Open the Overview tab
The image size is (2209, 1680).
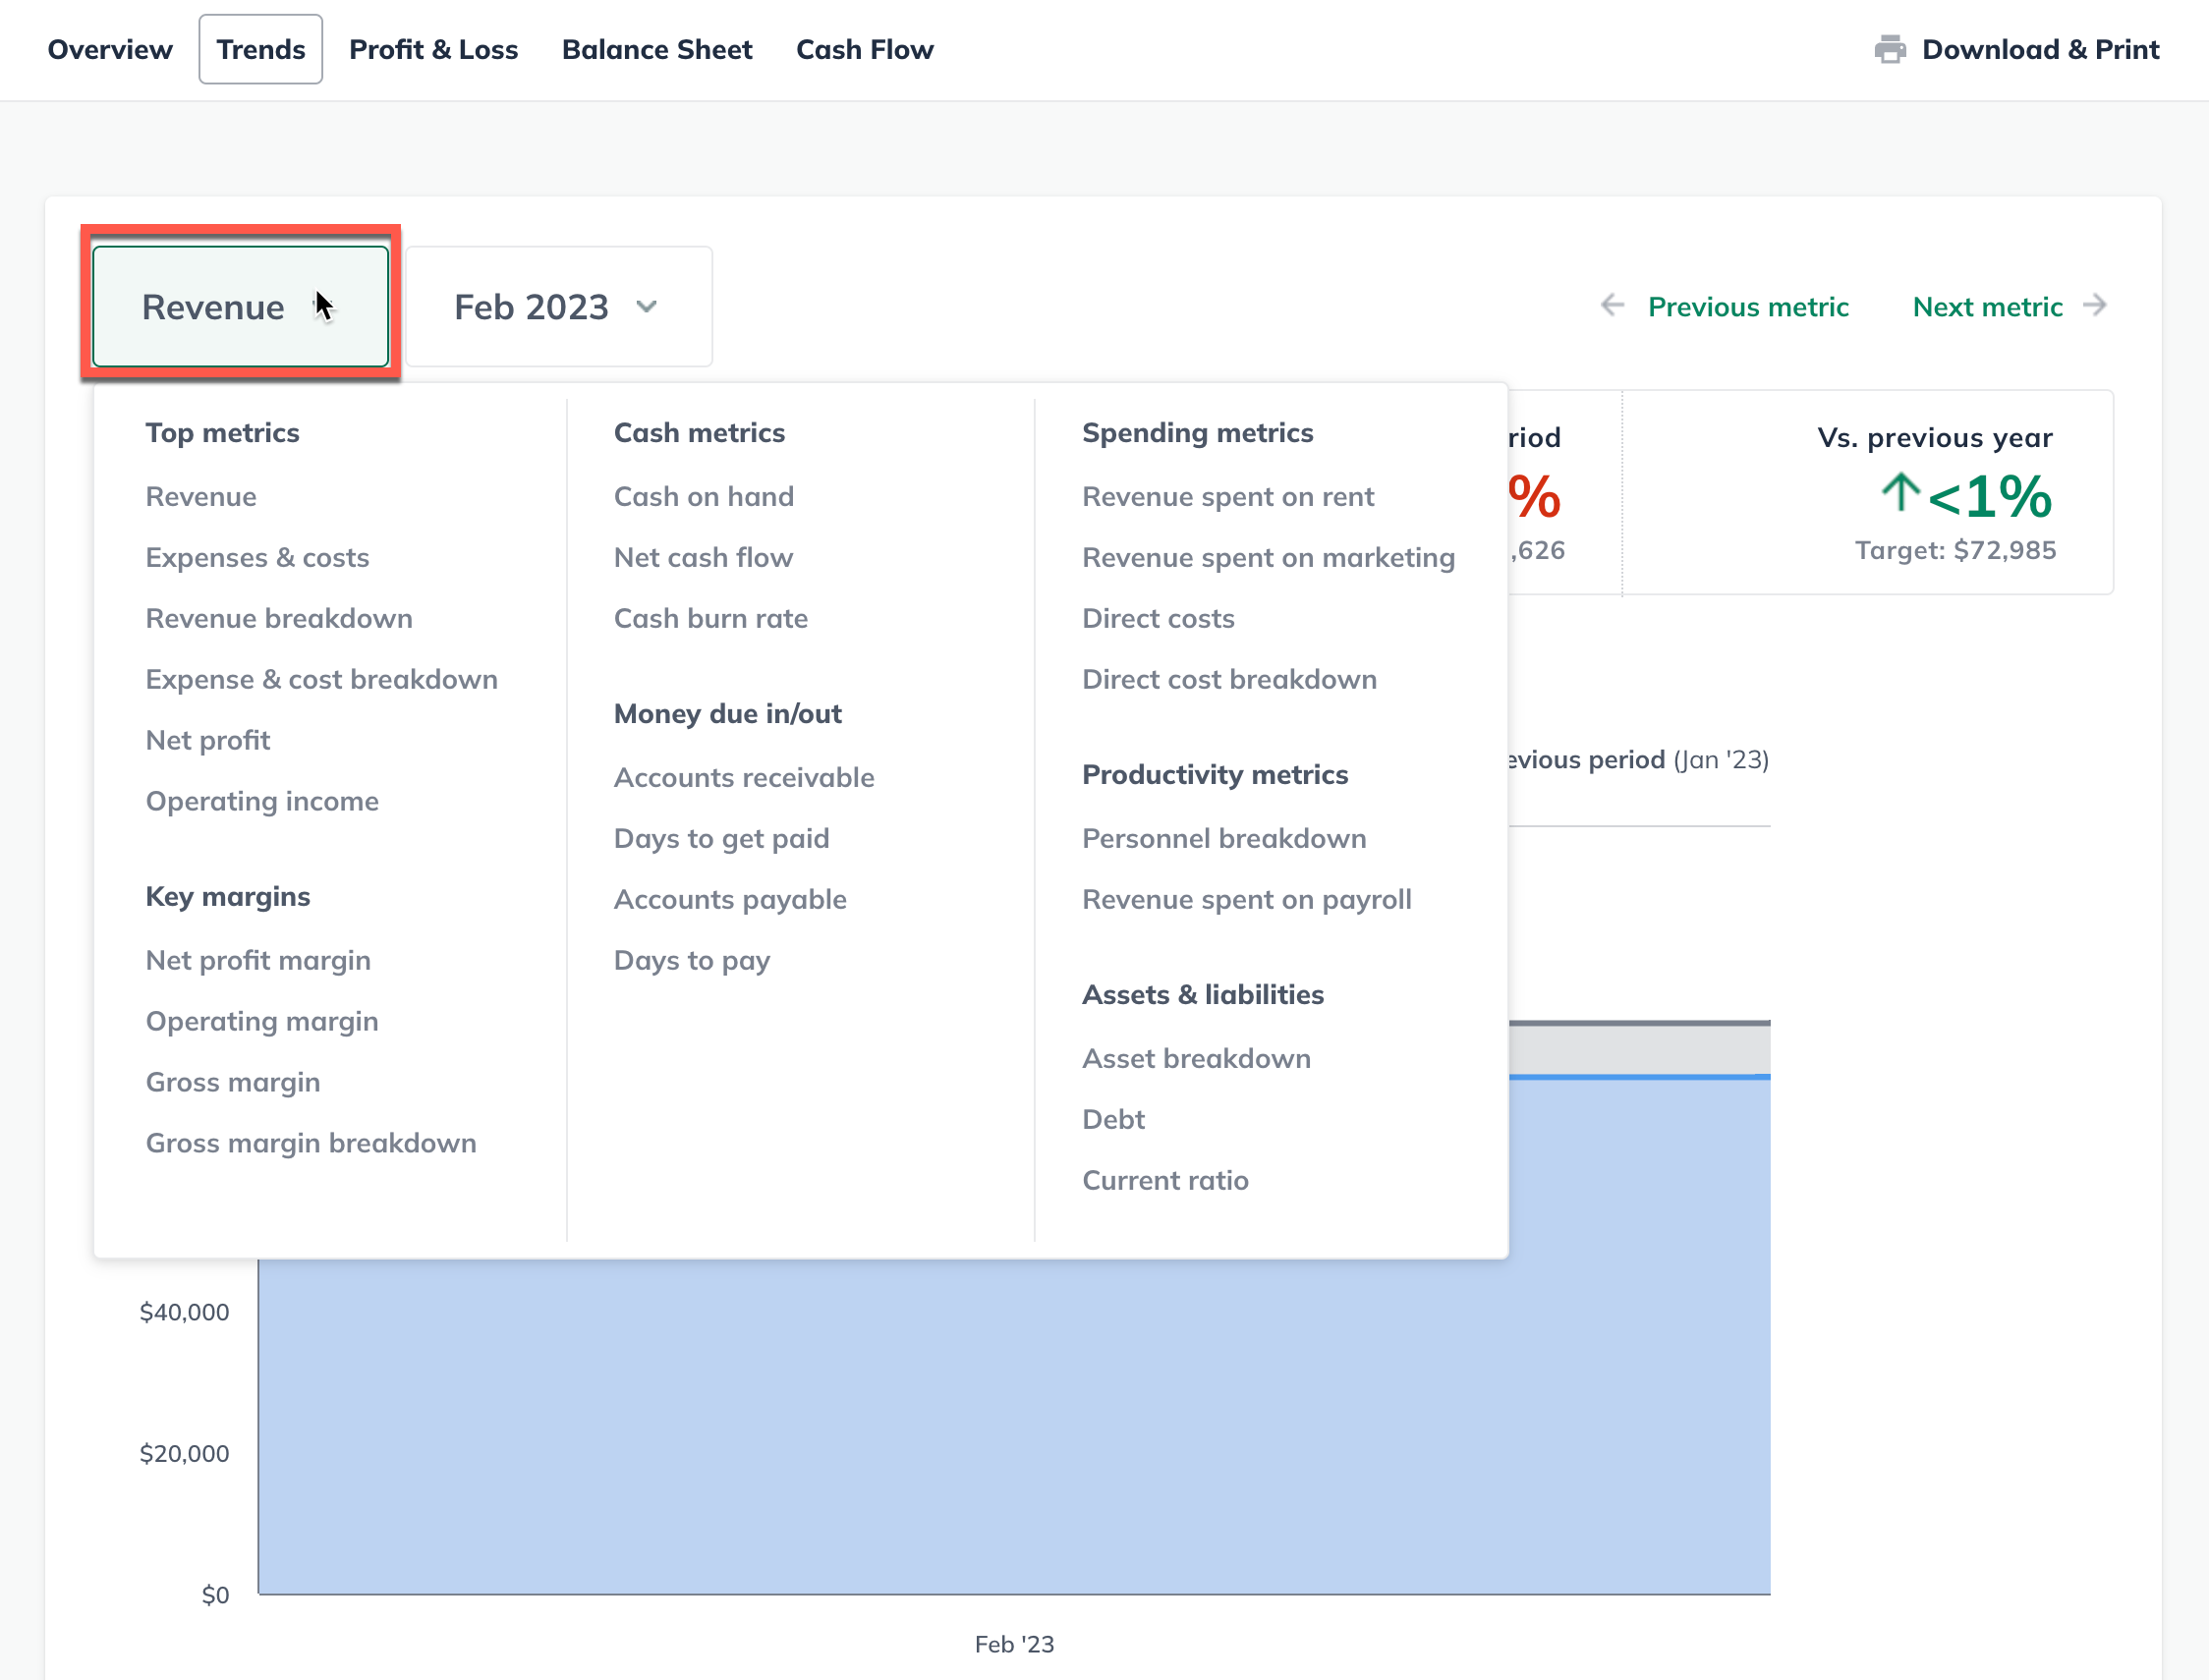click(x=109, y=49)
